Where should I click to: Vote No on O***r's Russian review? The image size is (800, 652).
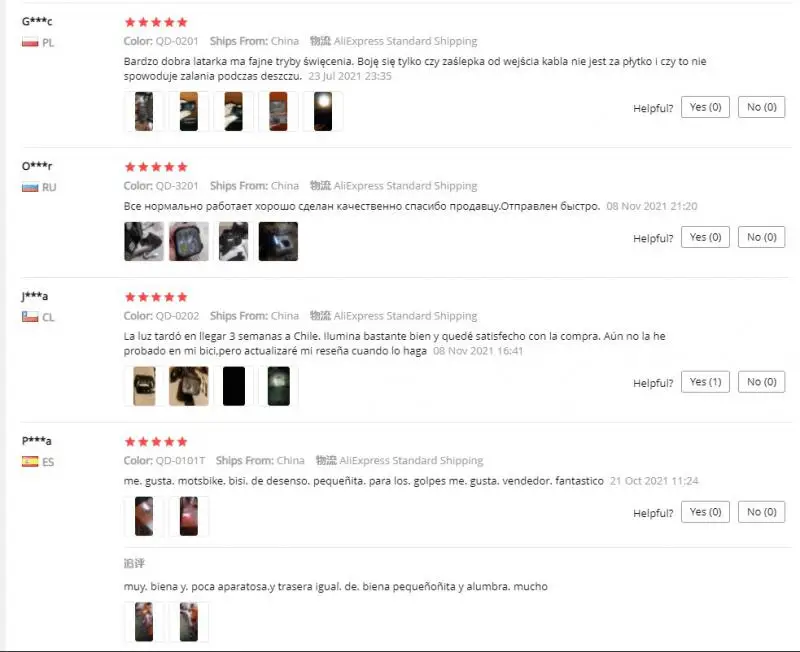761,237
